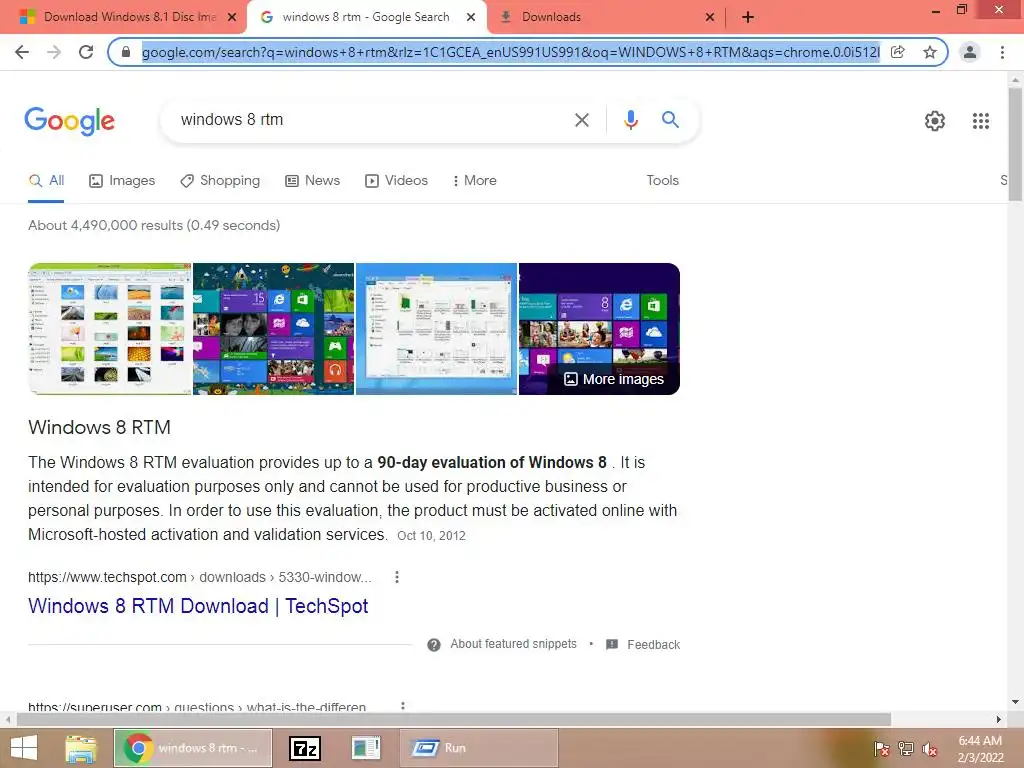Click the horizontal scrollbar thumb

point(454,720)
